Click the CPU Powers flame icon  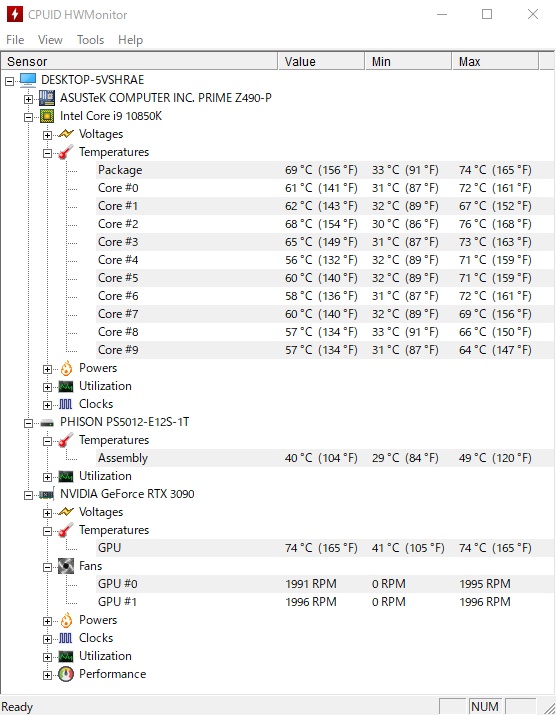[x=66, y=368]
